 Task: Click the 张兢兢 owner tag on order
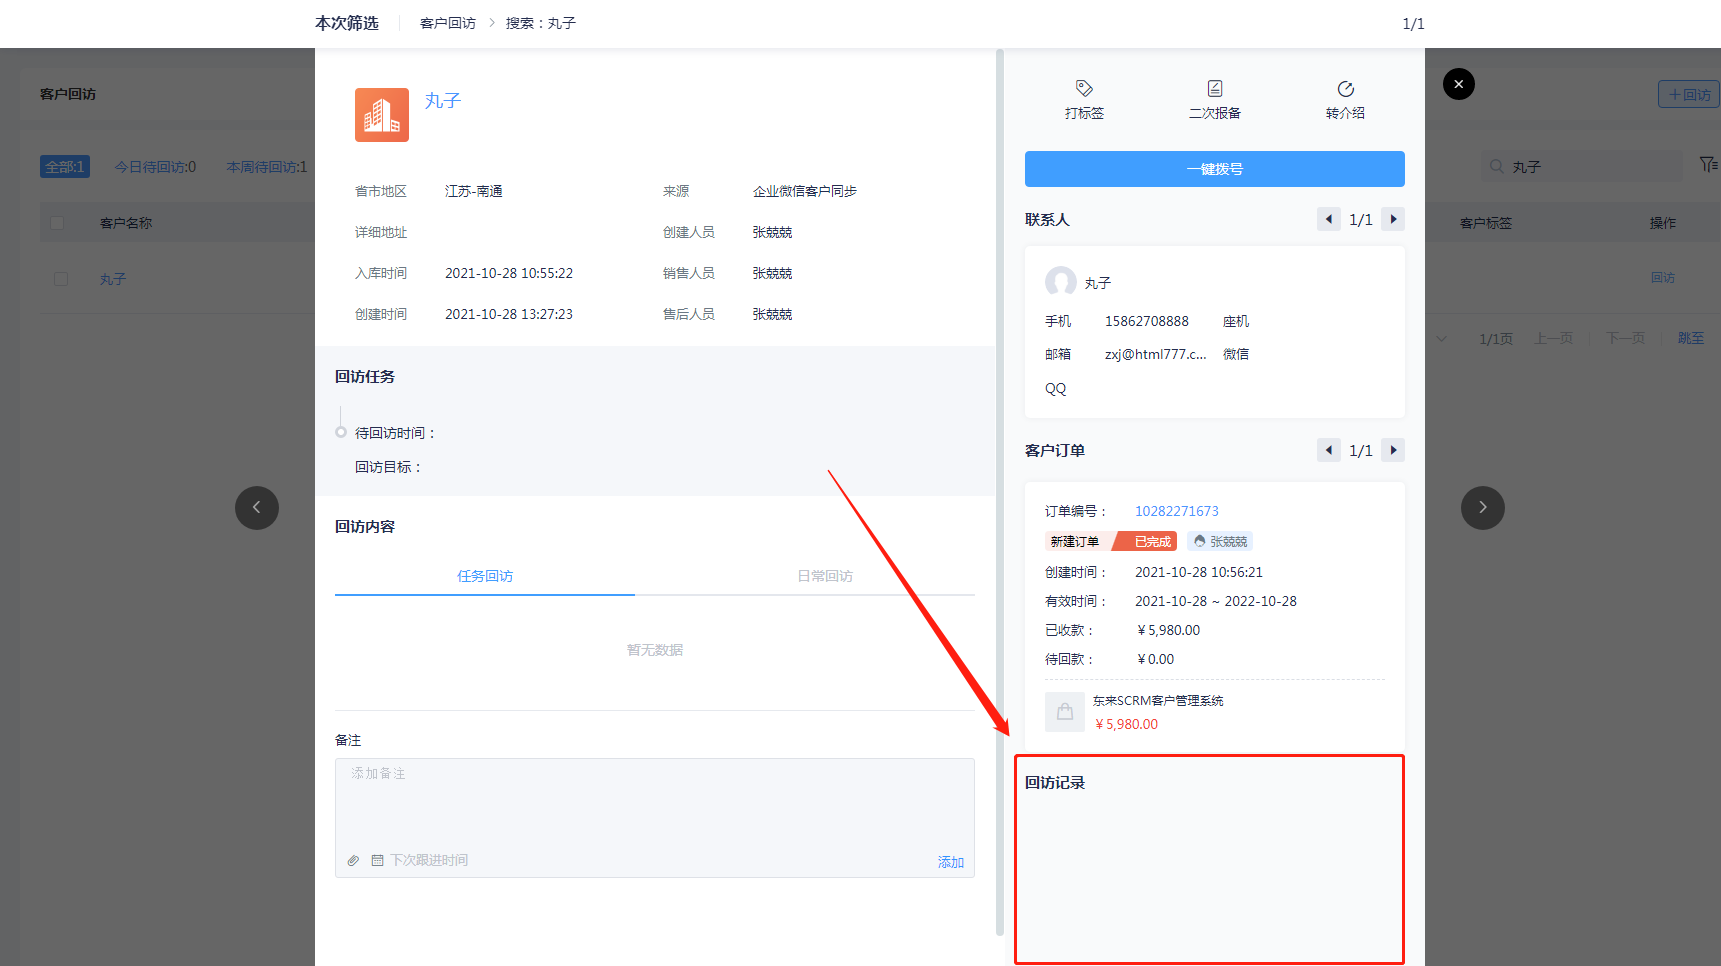[1220, 541]
